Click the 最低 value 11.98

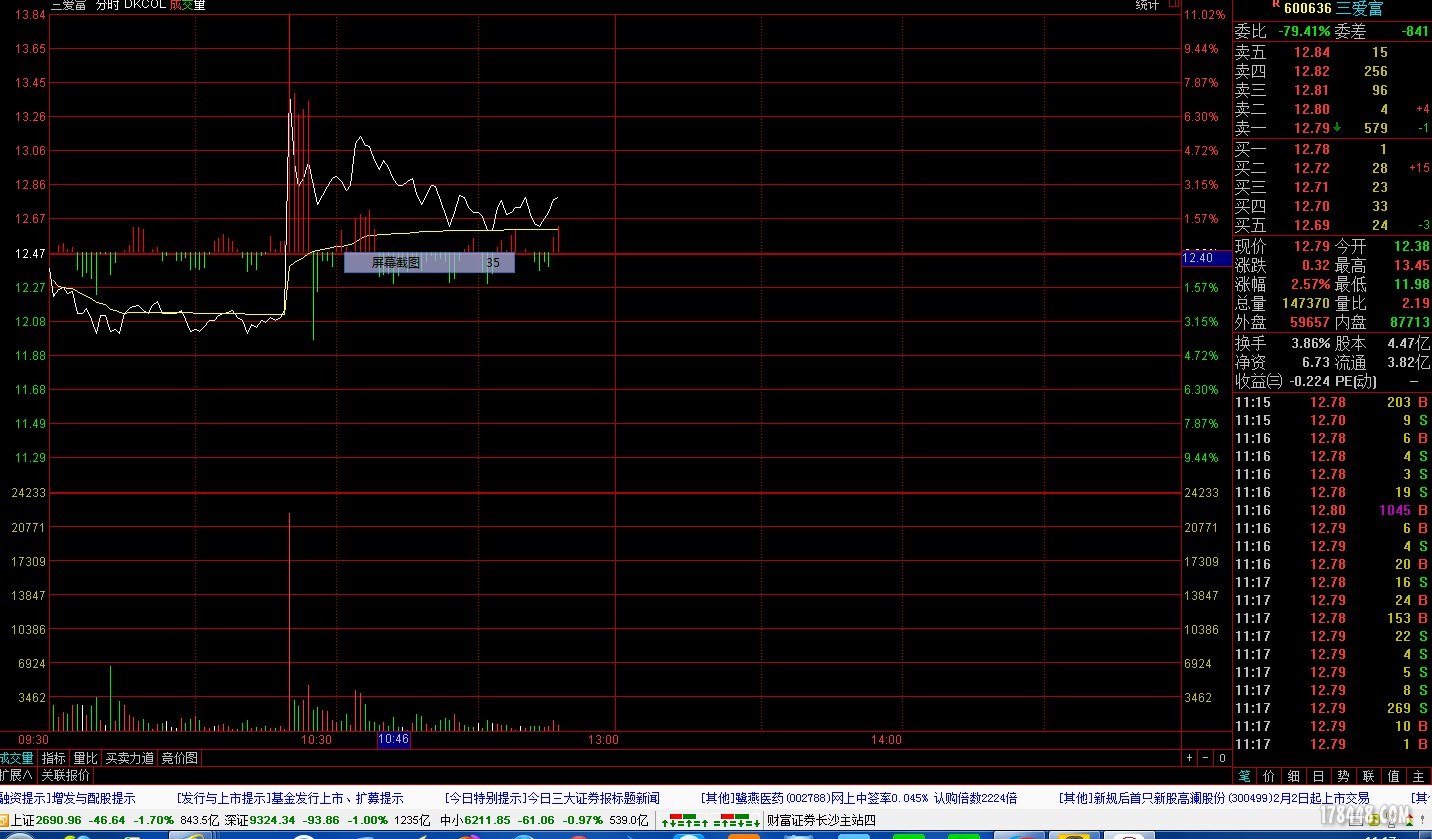coord(1411,284)
